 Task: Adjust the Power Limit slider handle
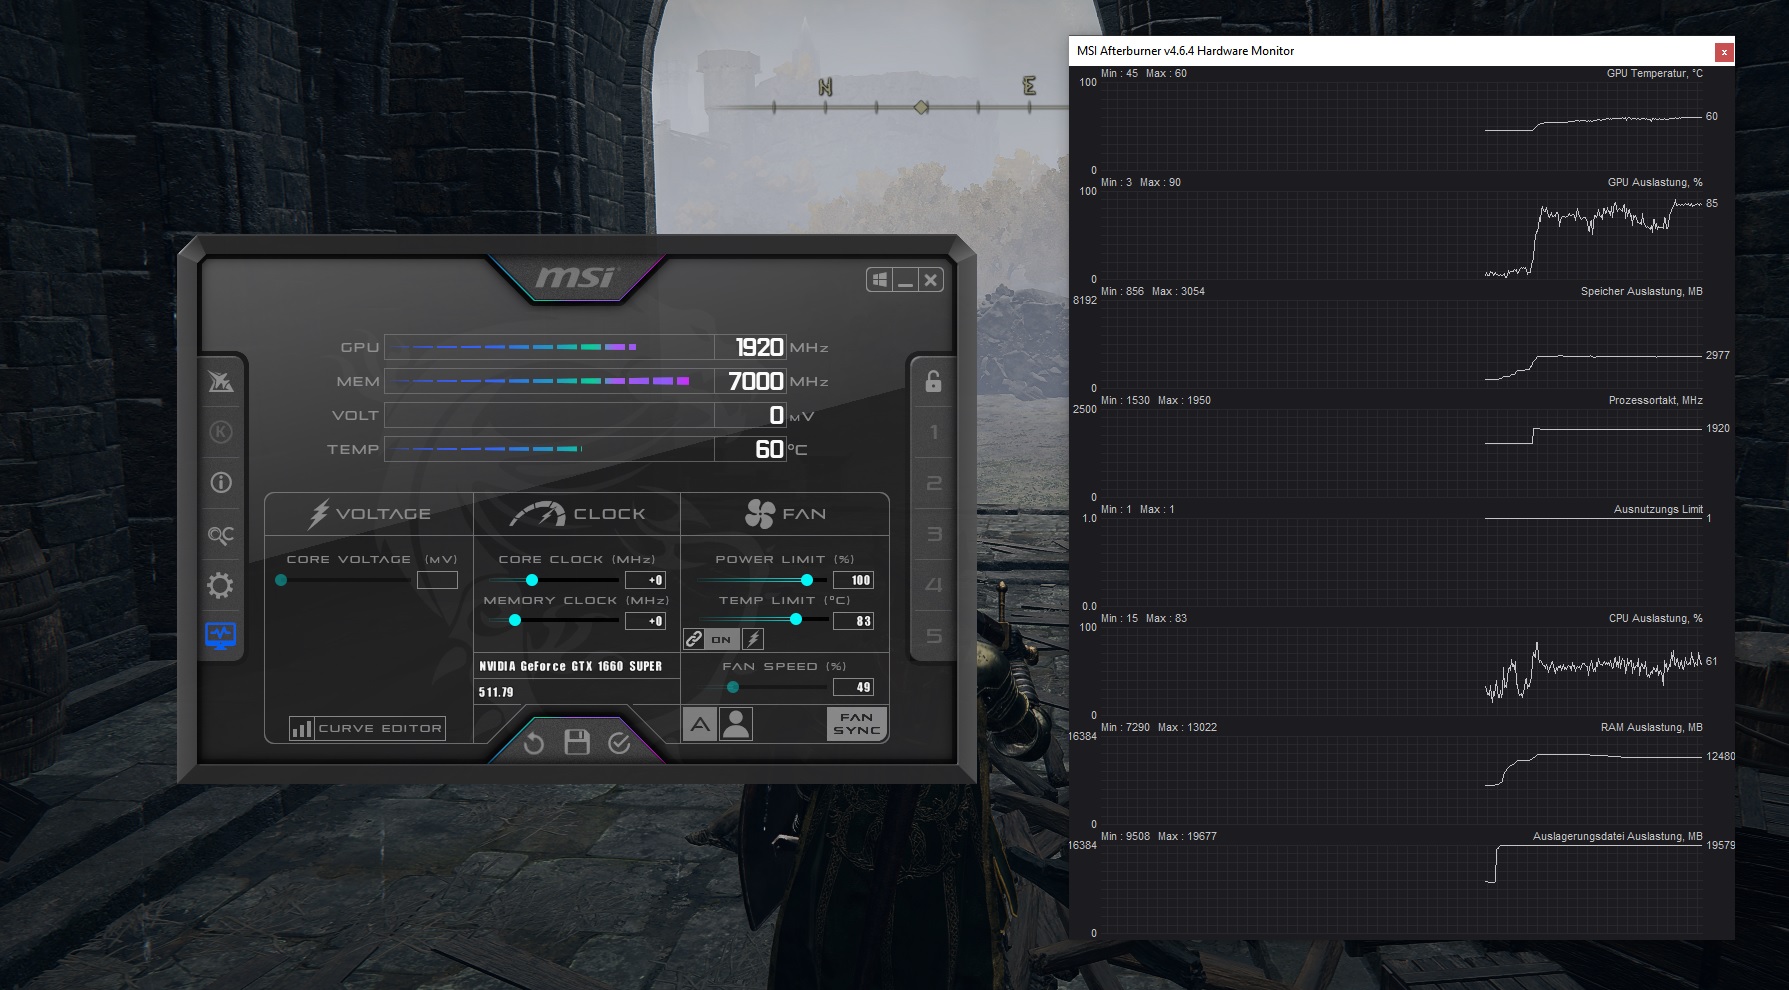click(x=807, y=580)
